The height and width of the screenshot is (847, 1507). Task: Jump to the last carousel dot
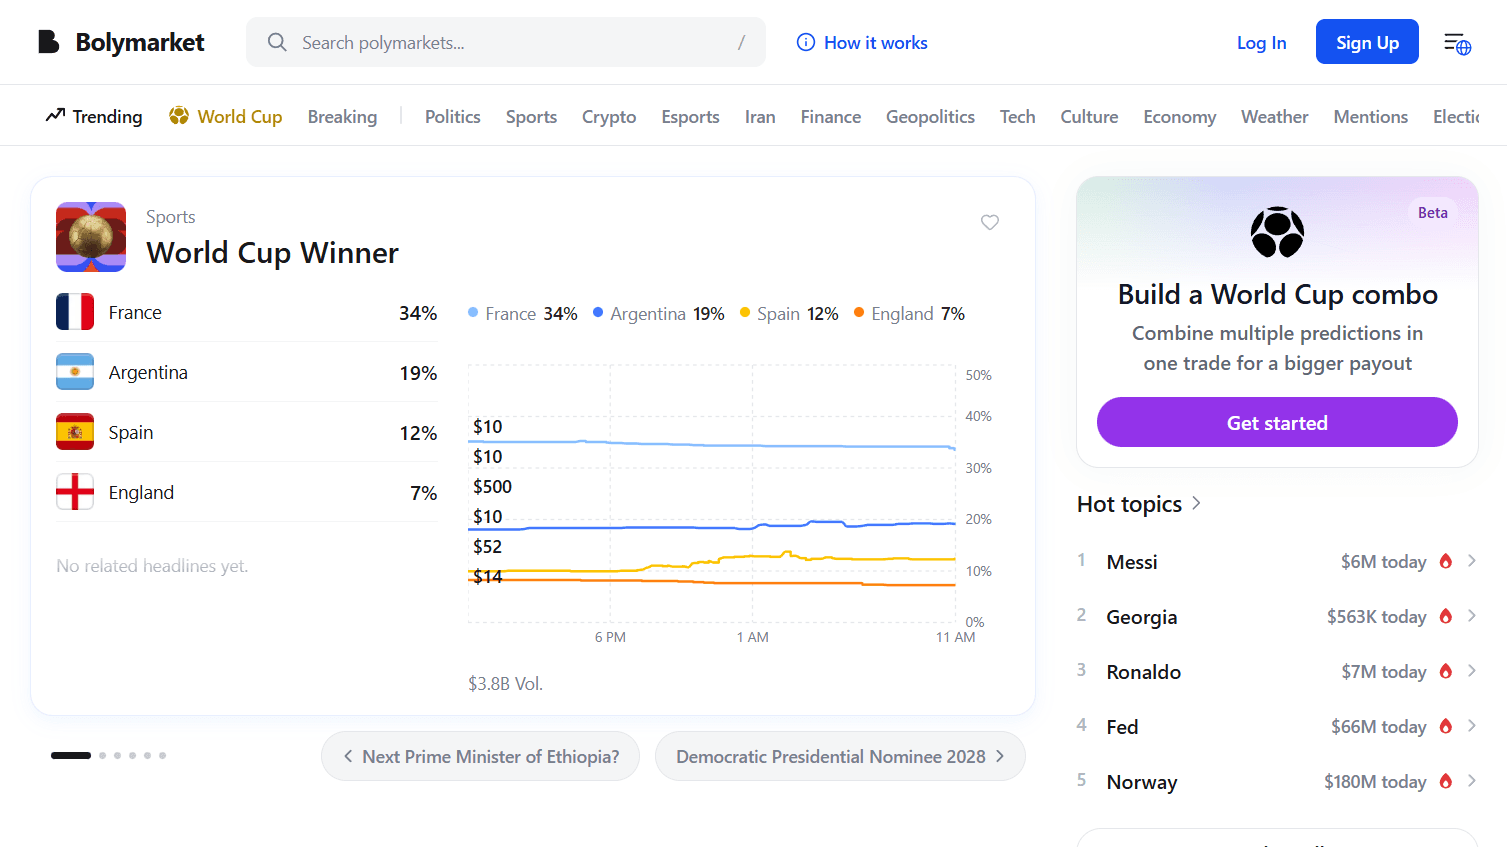pos(162,755)
